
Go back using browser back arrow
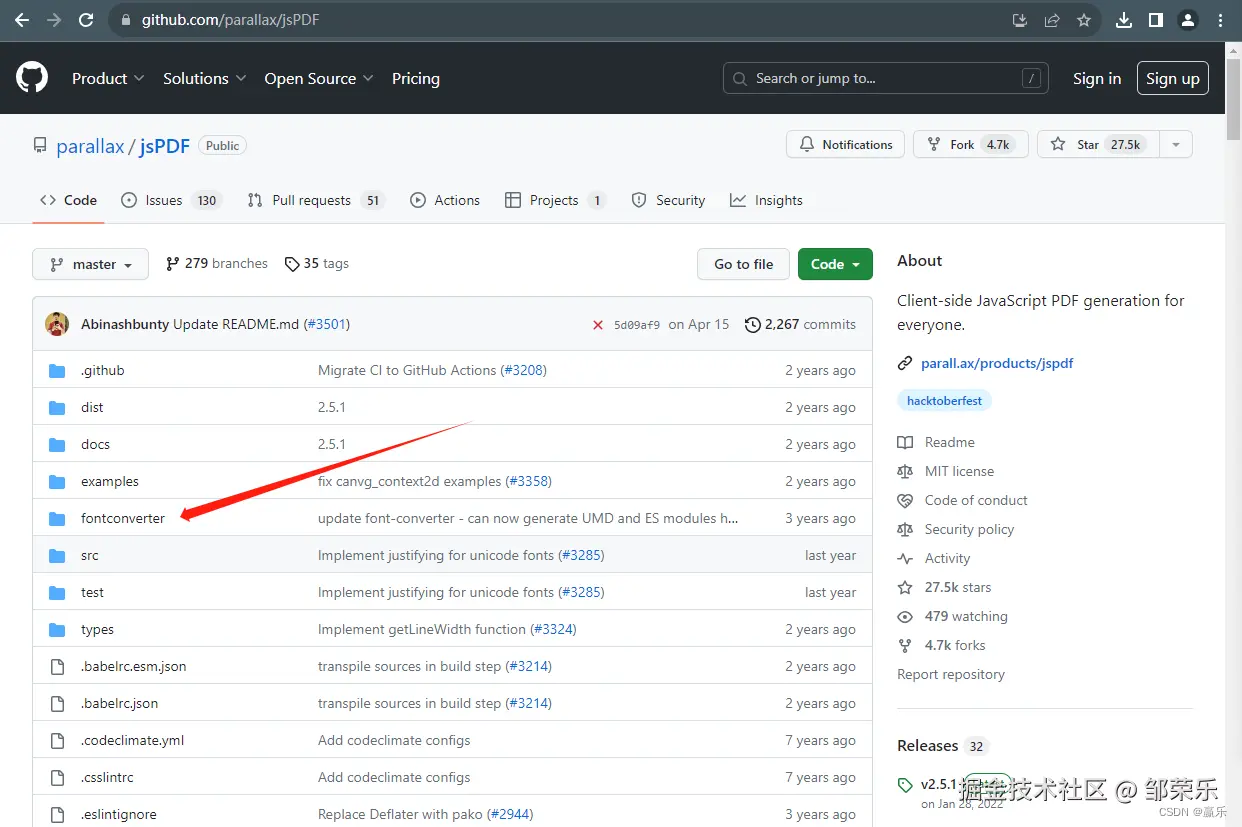coord(22,20)
